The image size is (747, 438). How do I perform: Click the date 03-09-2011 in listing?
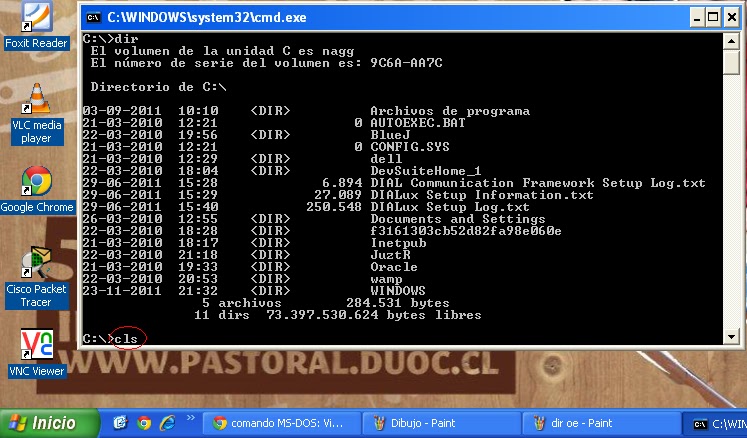click(x=122, y=111)
